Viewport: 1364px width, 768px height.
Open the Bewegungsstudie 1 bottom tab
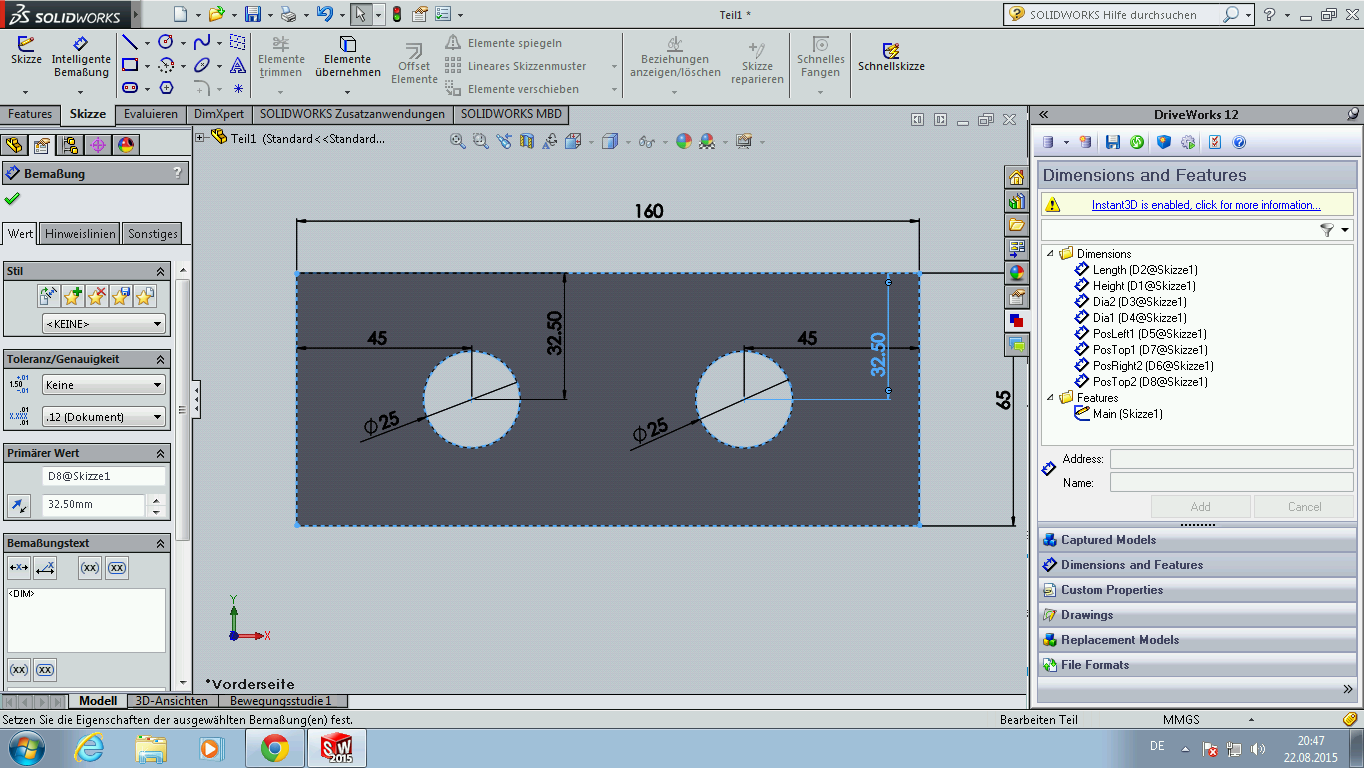280,701
